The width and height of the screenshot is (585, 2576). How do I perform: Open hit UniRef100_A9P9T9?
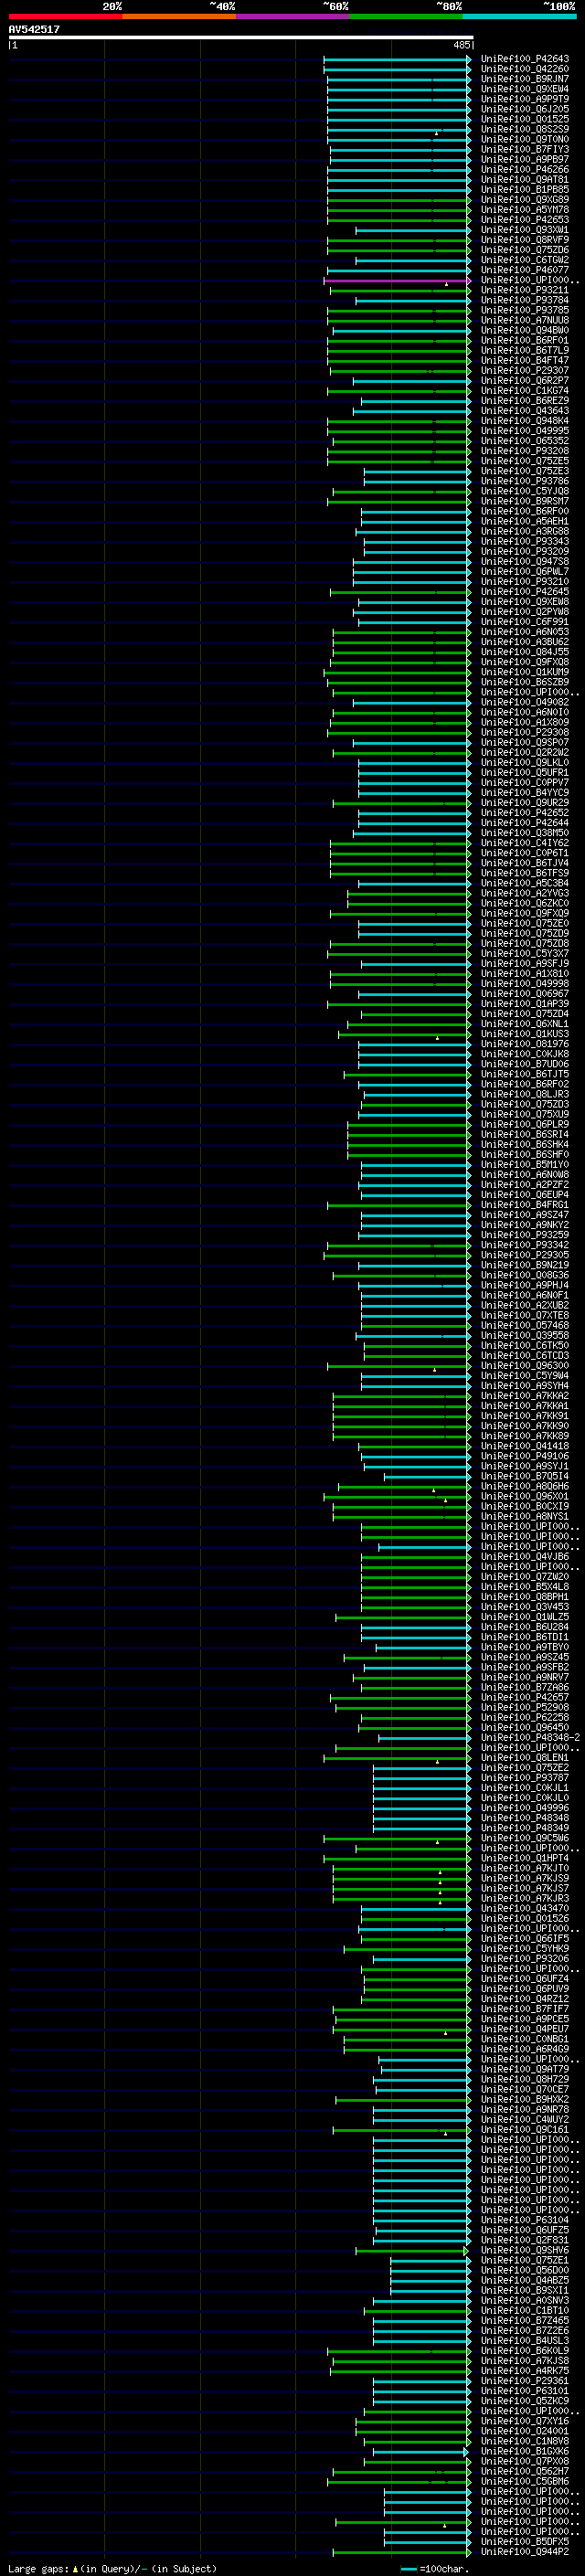525,100
